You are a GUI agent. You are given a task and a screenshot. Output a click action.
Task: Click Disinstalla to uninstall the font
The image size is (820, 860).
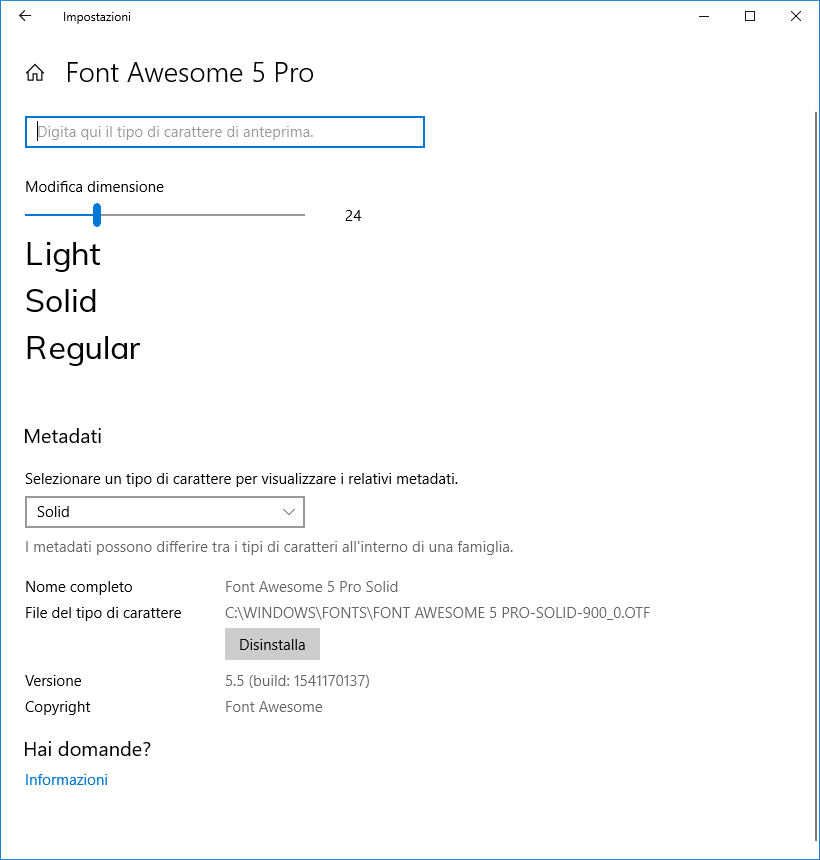point(272,643)
